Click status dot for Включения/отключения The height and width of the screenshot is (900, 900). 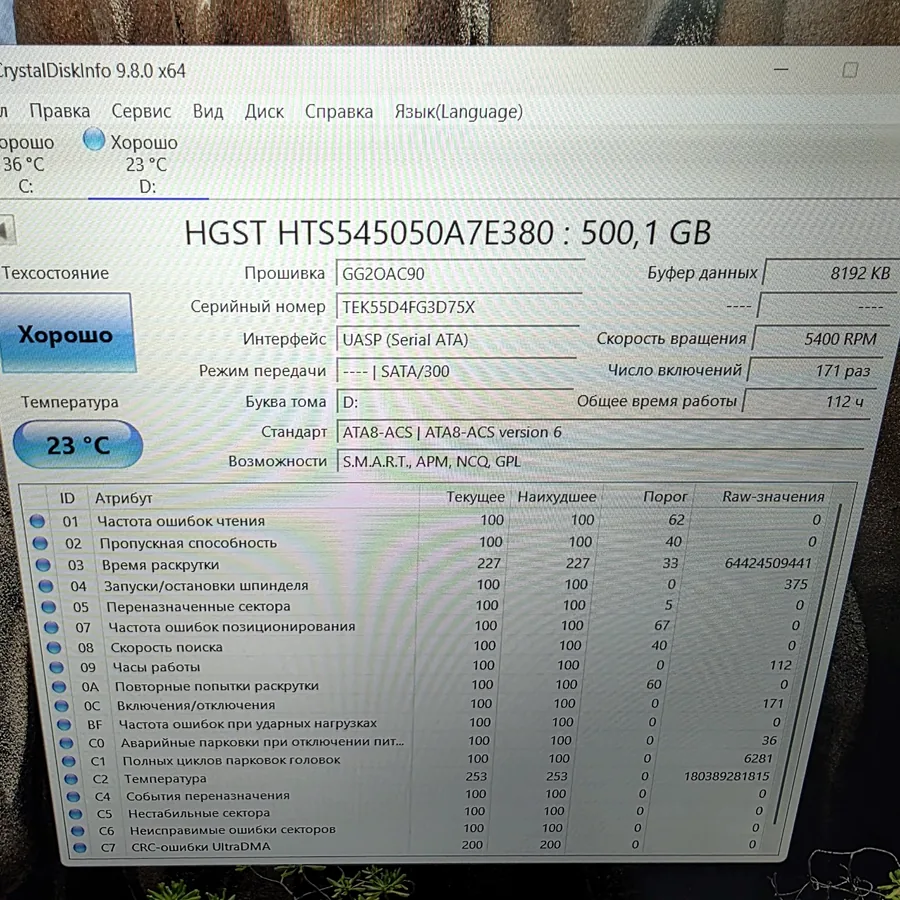point(61,705)
